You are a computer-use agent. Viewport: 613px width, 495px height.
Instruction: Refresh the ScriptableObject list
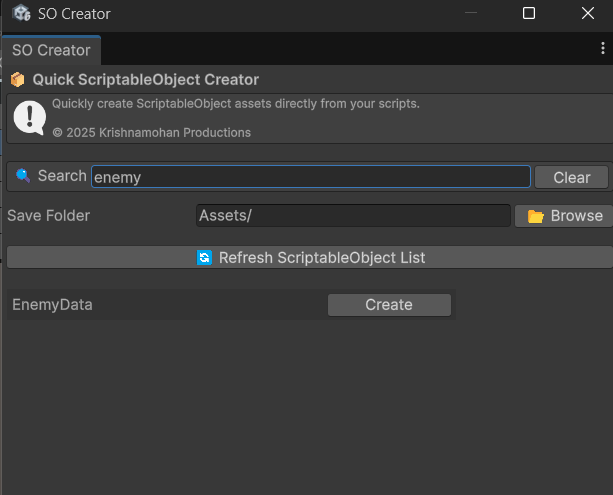click(312, 258)
